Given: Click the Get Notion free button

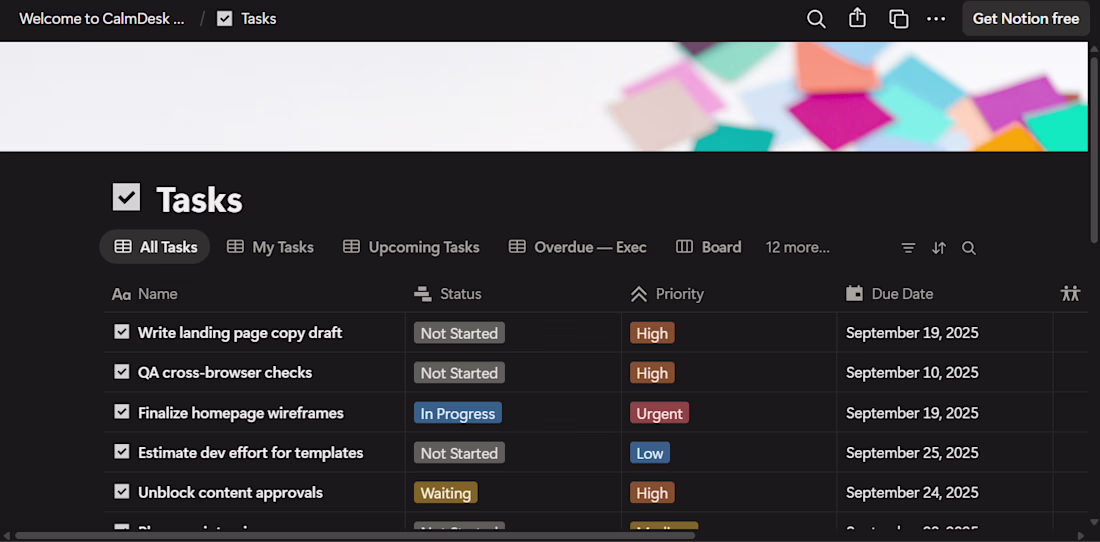Looking at the screenshot, I should [1025, 19].
